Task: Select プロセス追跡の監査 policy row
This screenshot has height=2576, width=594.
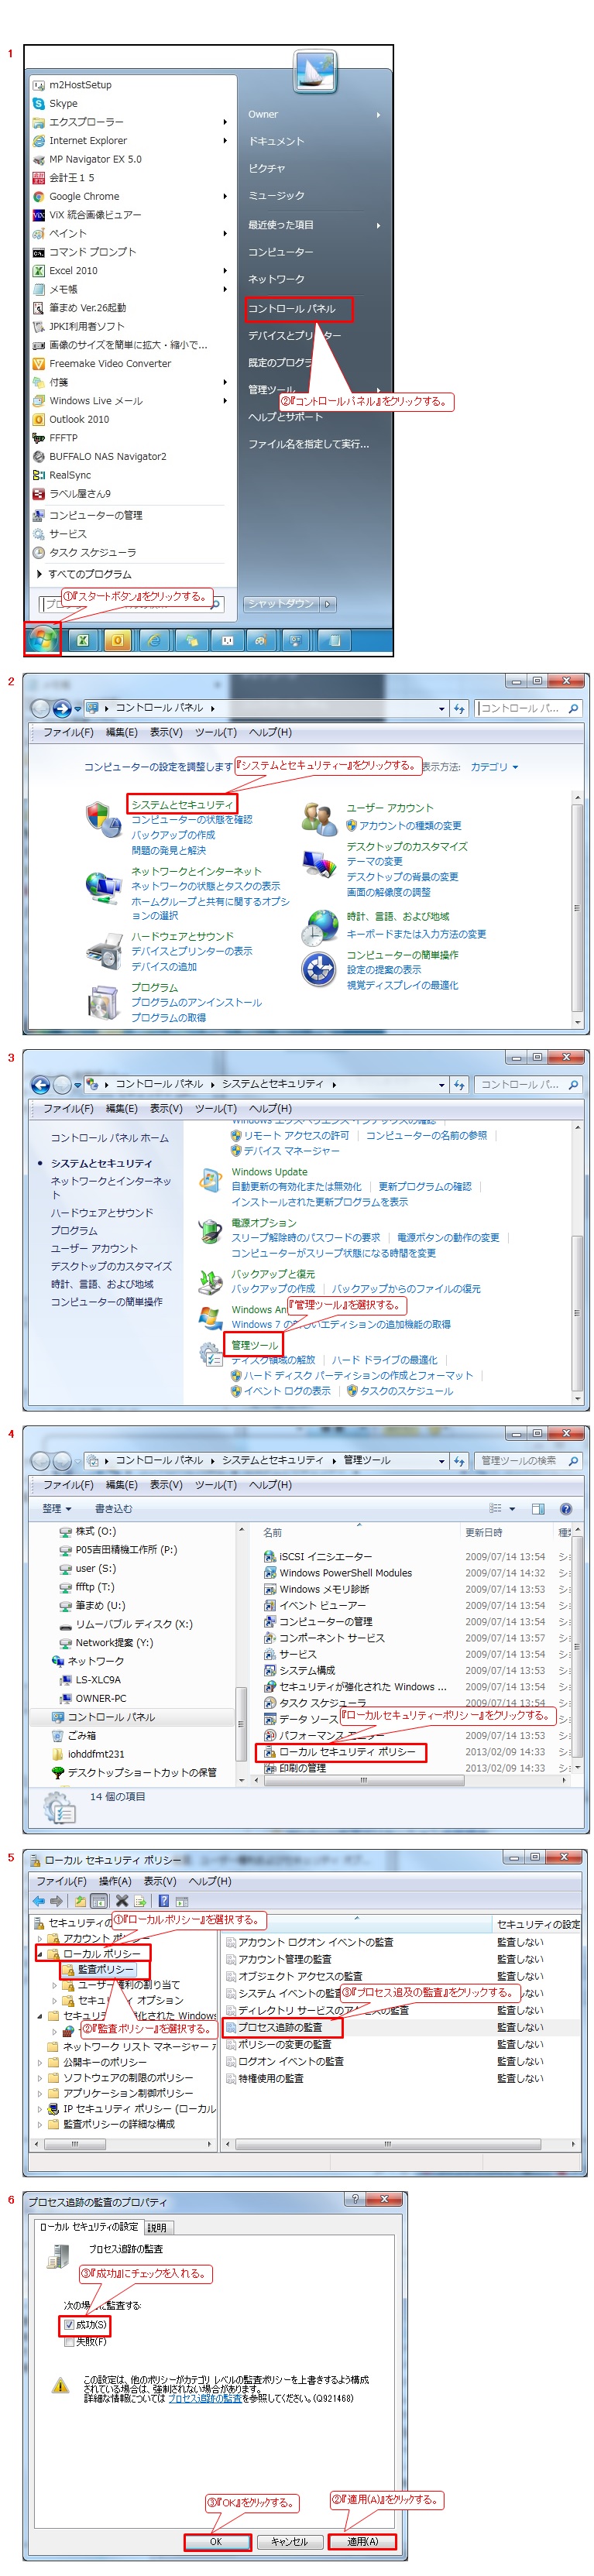Action: tap(281, 2027)
